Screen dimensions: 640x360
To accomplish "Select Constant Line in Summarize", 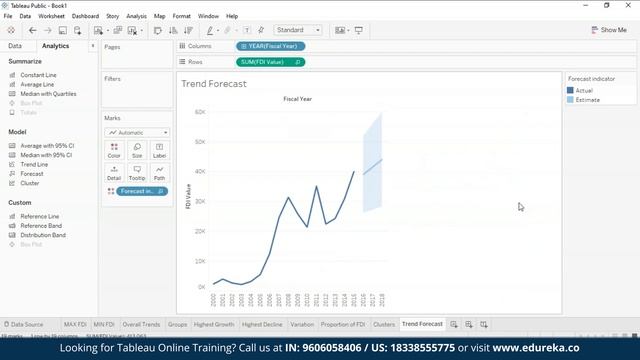I will 38,75.
